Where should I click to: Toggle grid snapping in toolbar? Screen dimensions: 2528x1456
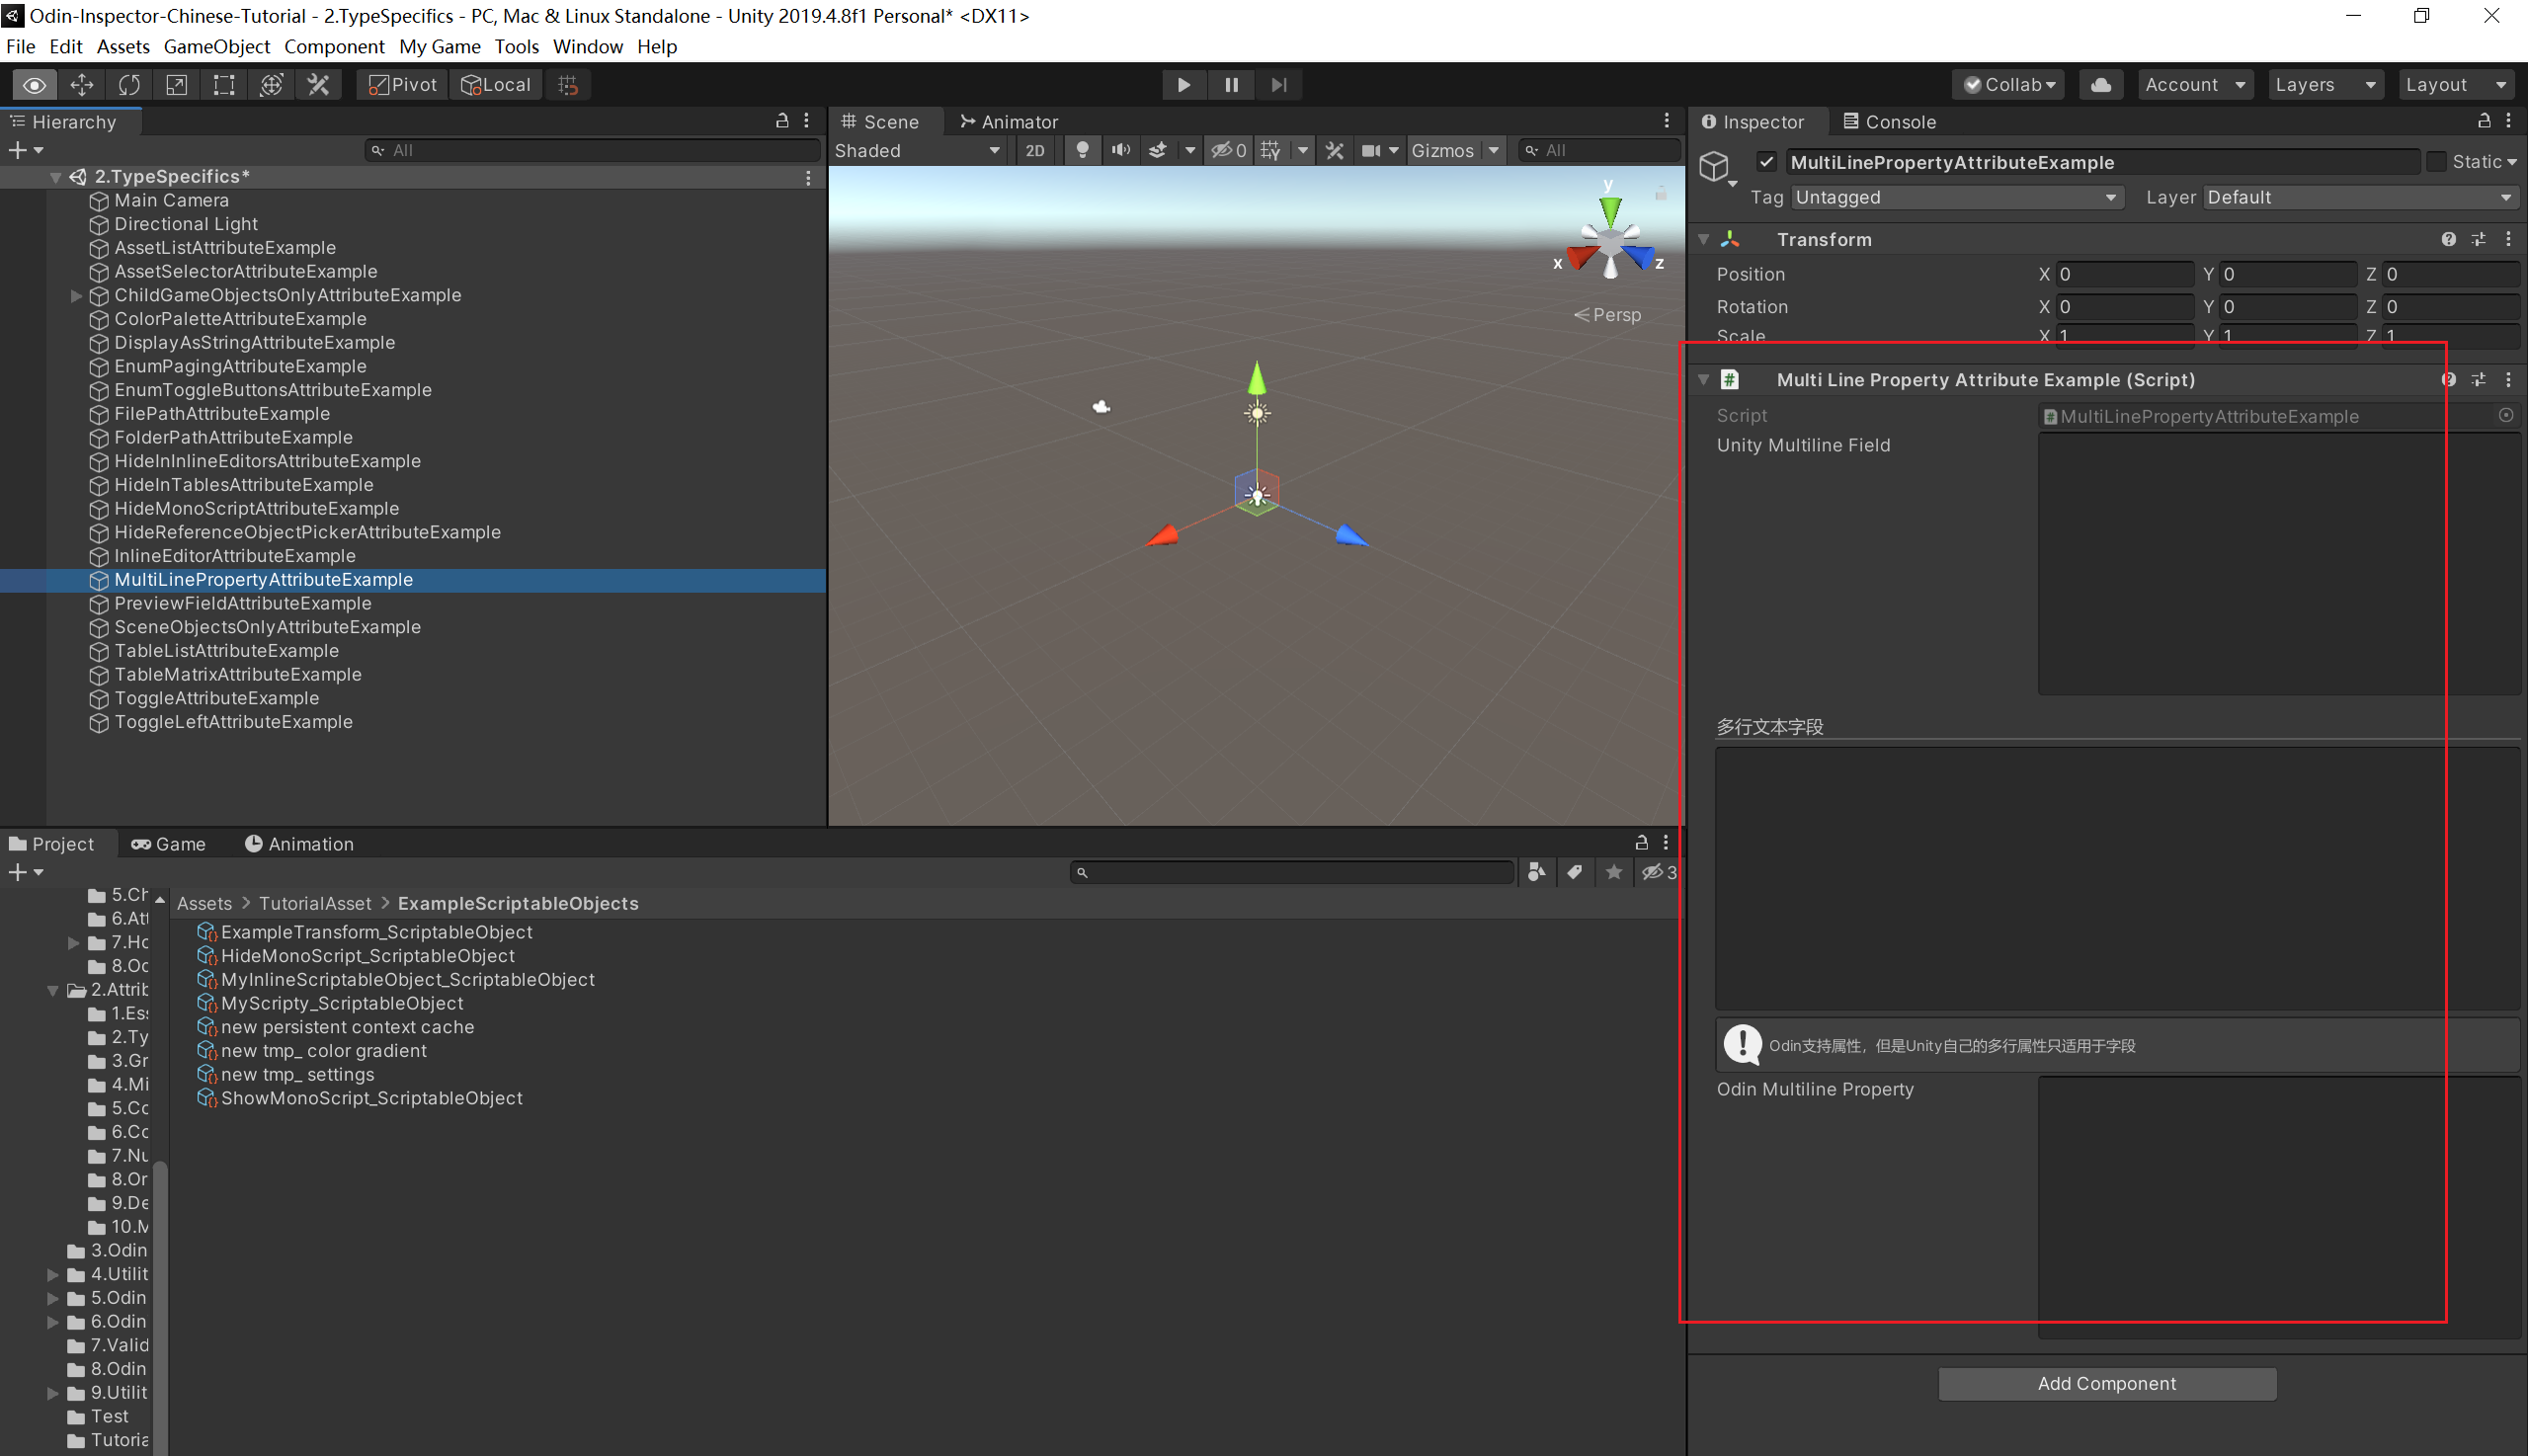pos(568,85)
